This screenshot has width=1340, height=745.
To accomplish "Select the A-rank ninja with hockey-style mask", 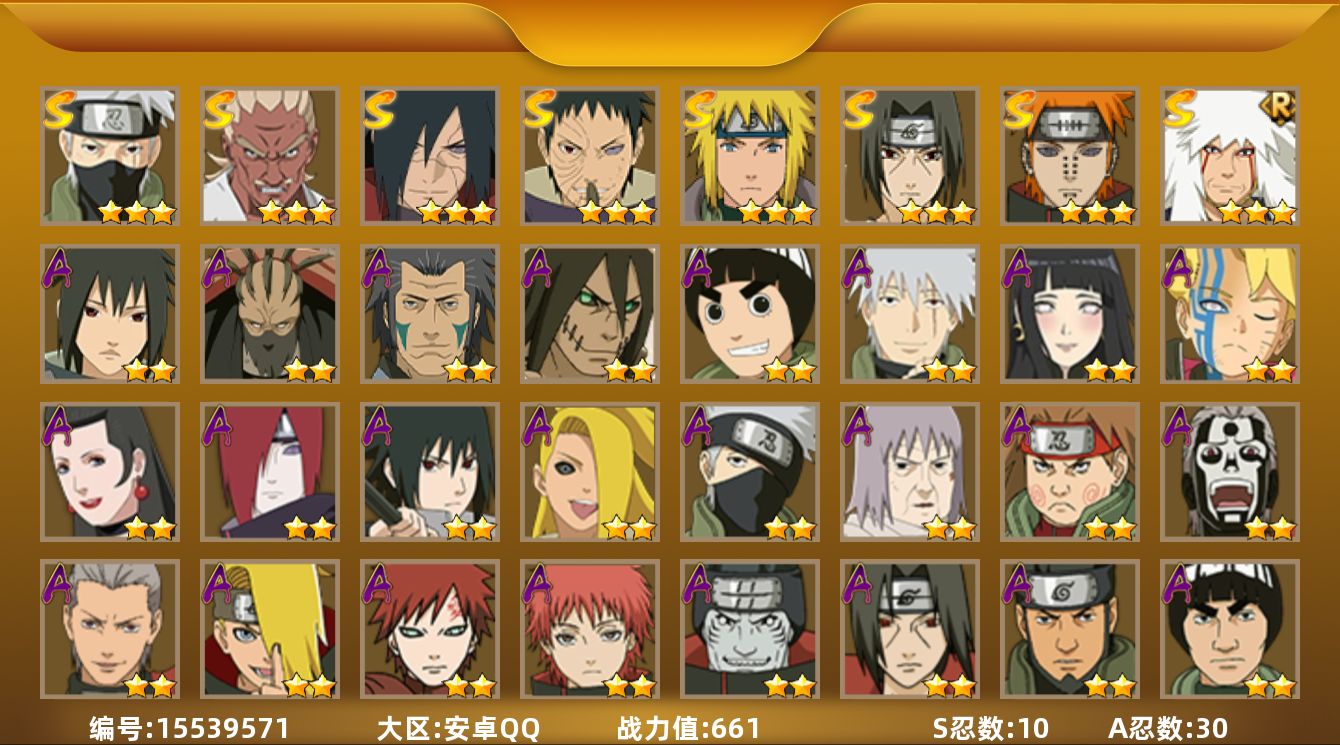I will [x=1230, y=472].
